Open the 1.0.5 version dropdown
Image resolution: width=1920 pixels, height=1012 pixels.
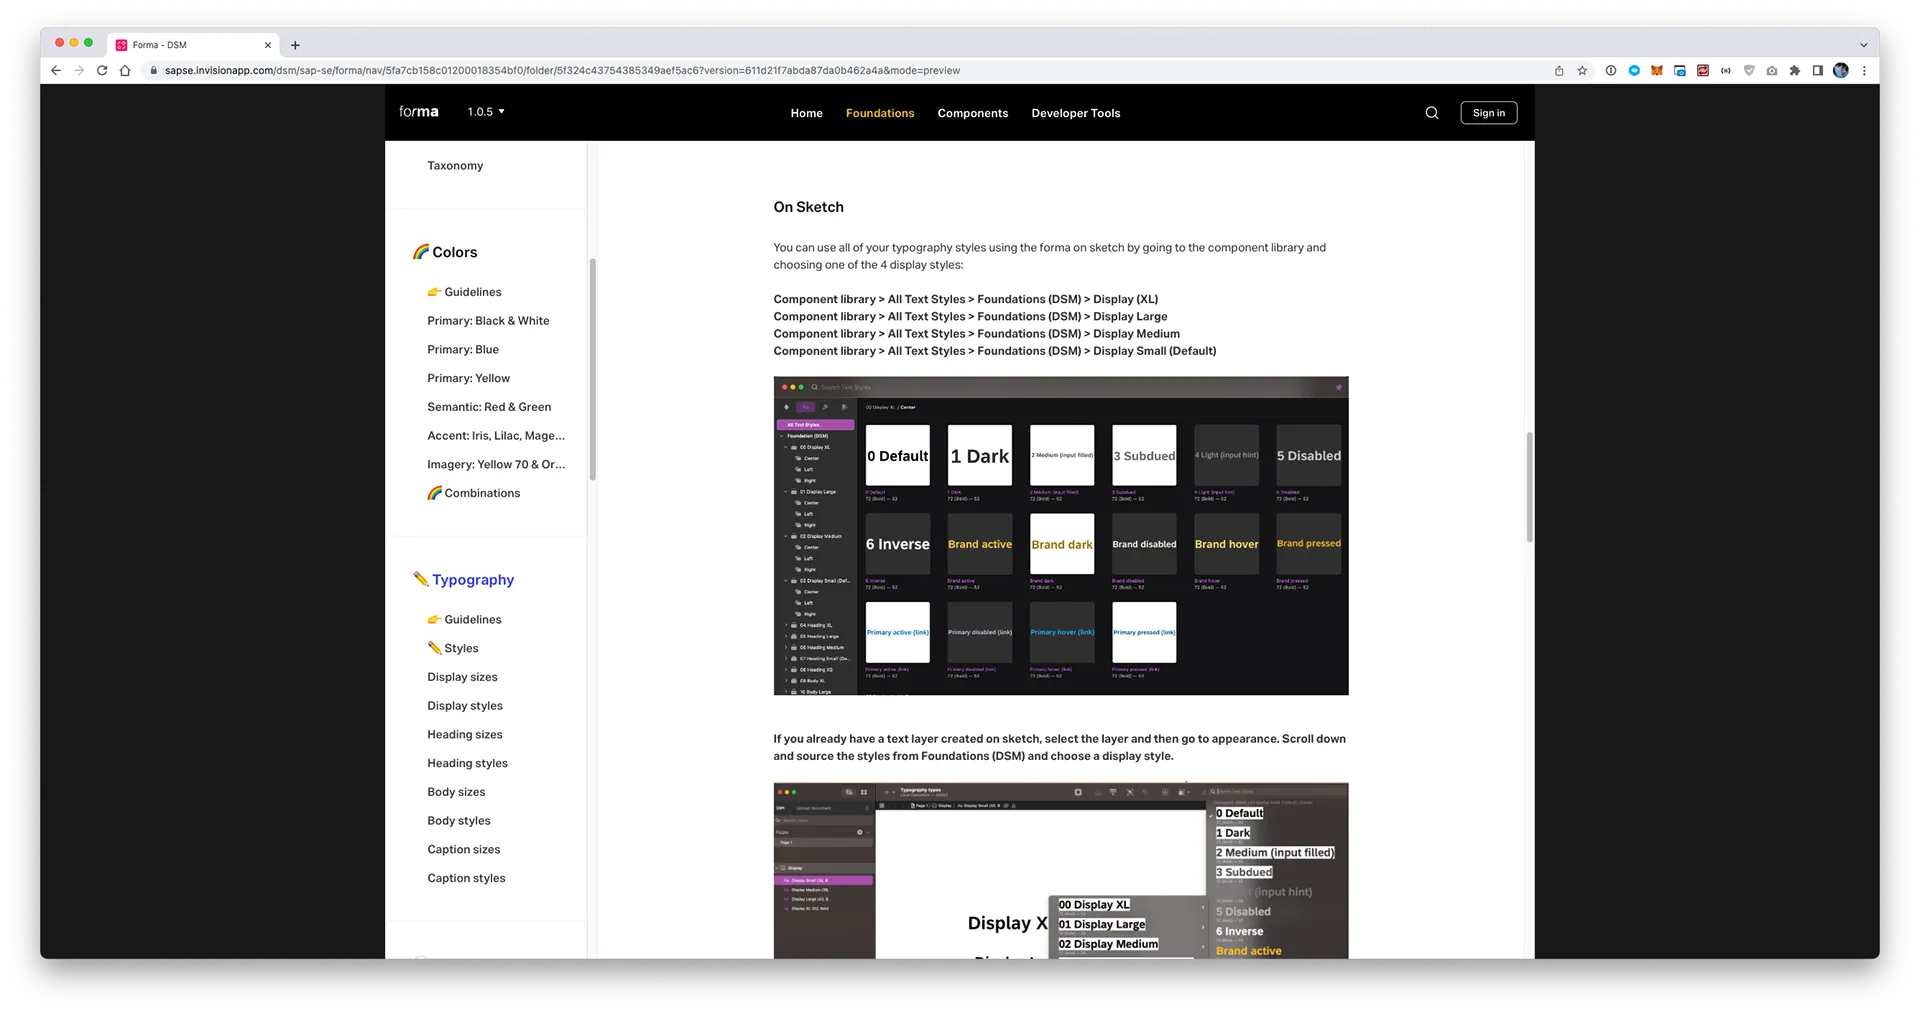pyautogui.click(x=486, y=112)
